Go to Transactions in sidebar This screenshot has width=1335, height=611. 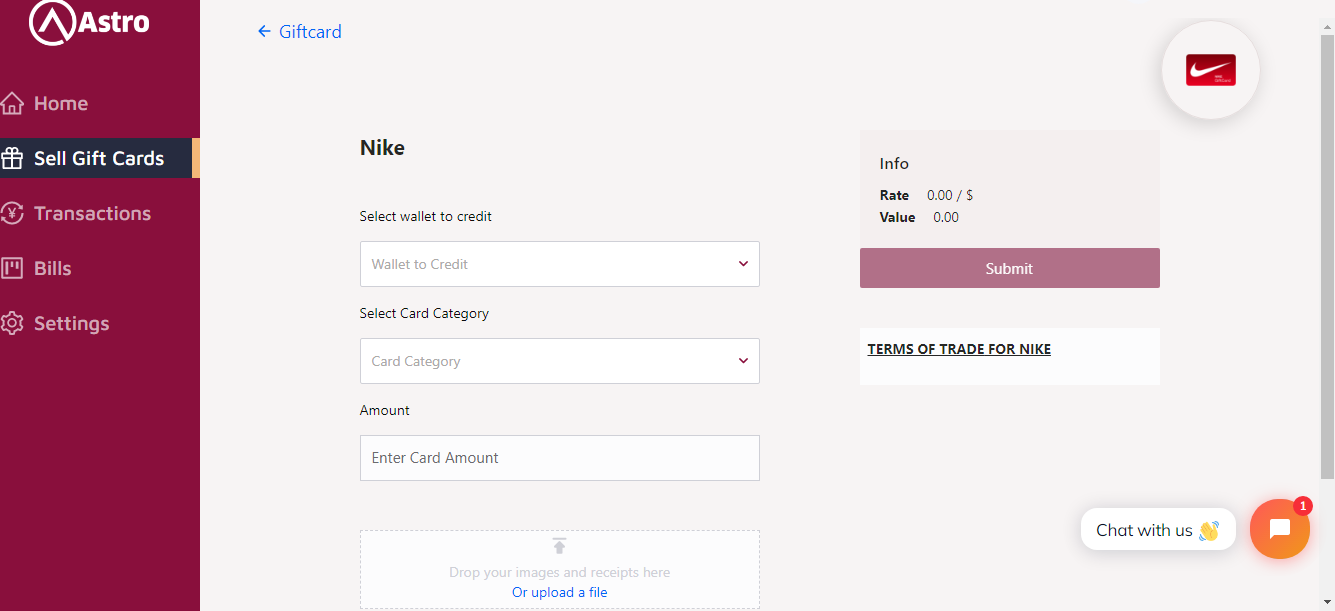point(92,213)
